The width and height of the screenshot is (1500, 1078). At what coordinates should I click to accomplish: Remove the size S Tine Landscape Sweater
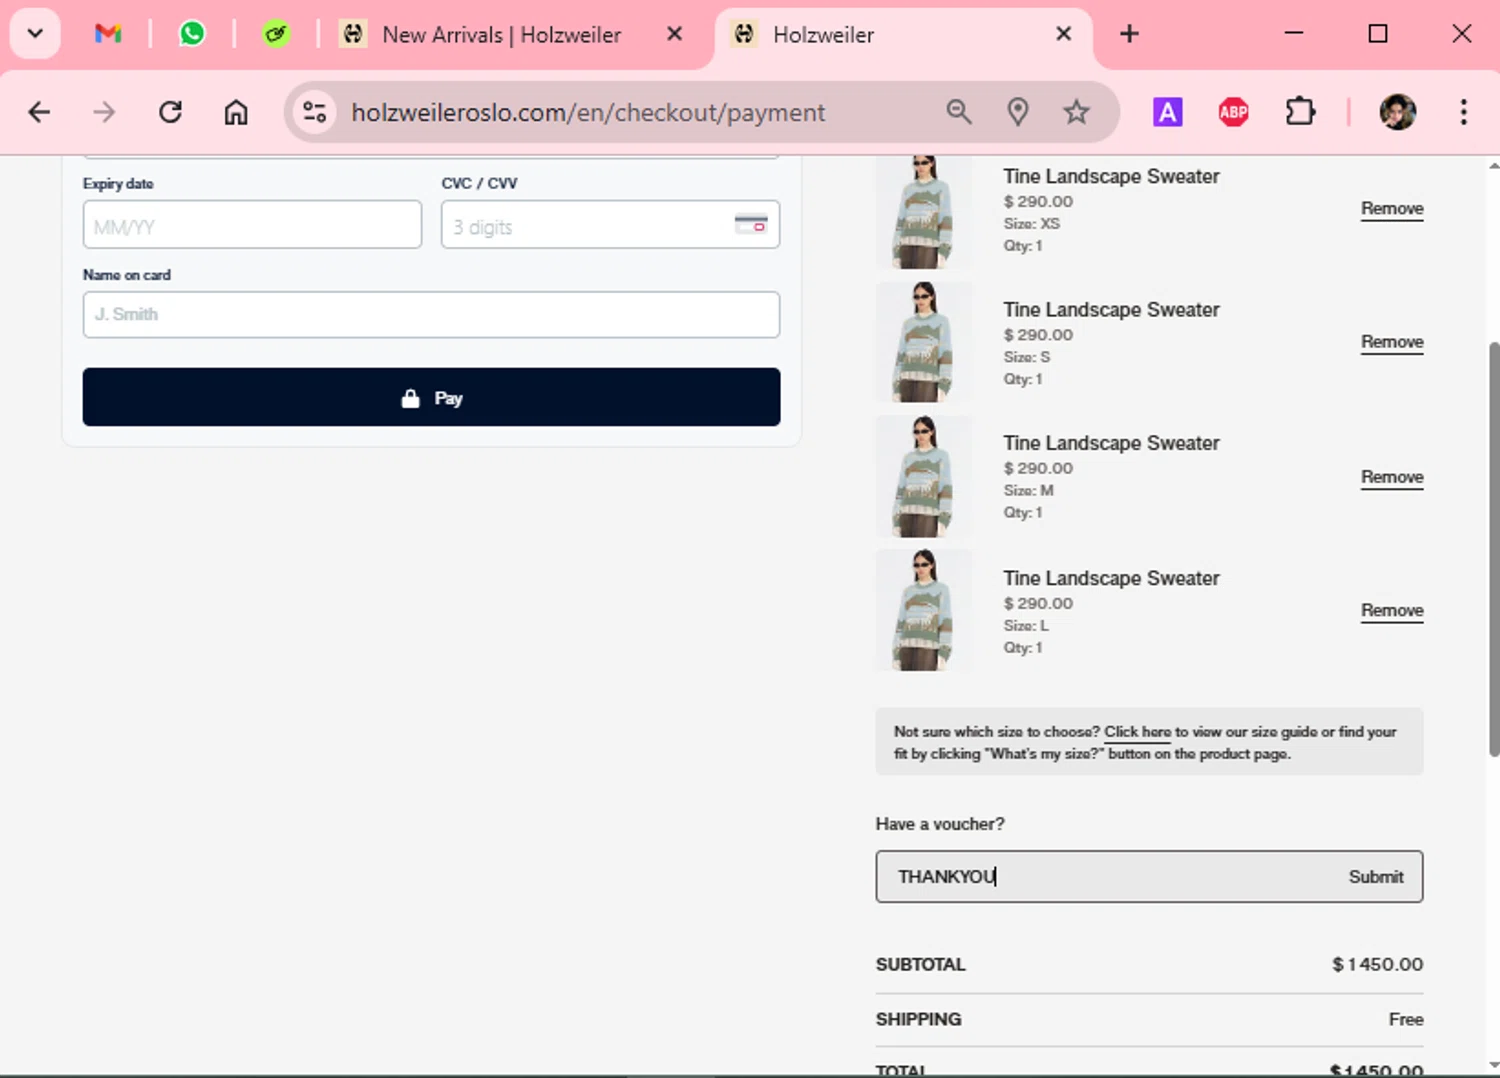(1392, 342)
